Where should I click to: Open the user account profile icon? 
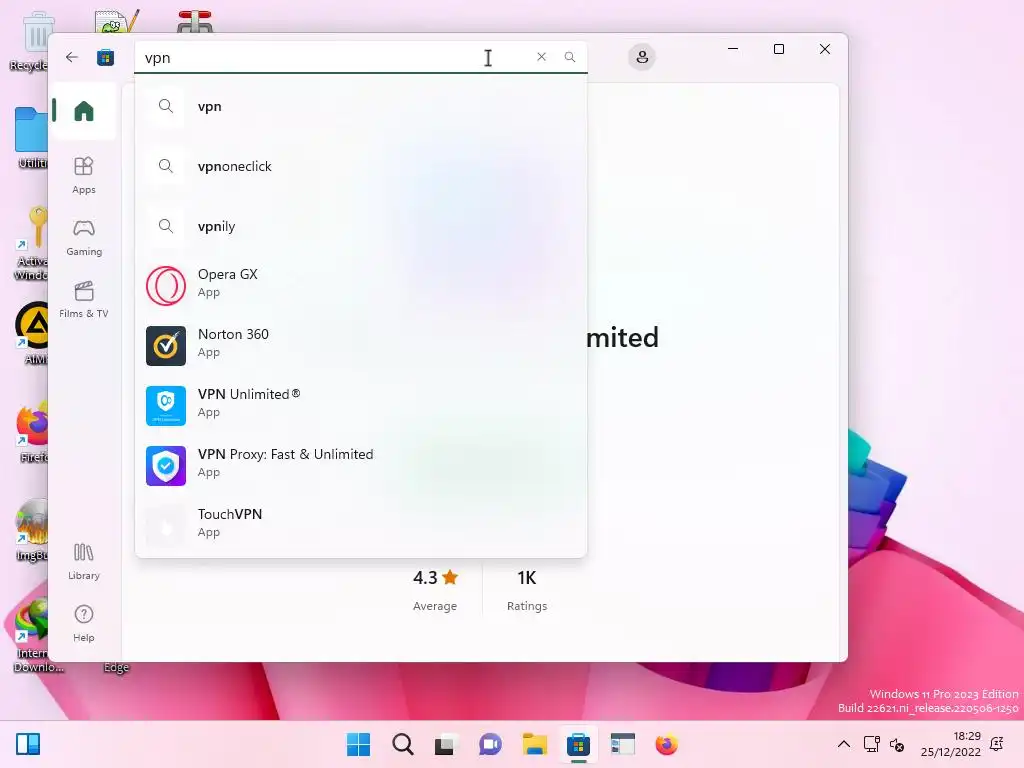pyautogui.click(x=642, y=57)
